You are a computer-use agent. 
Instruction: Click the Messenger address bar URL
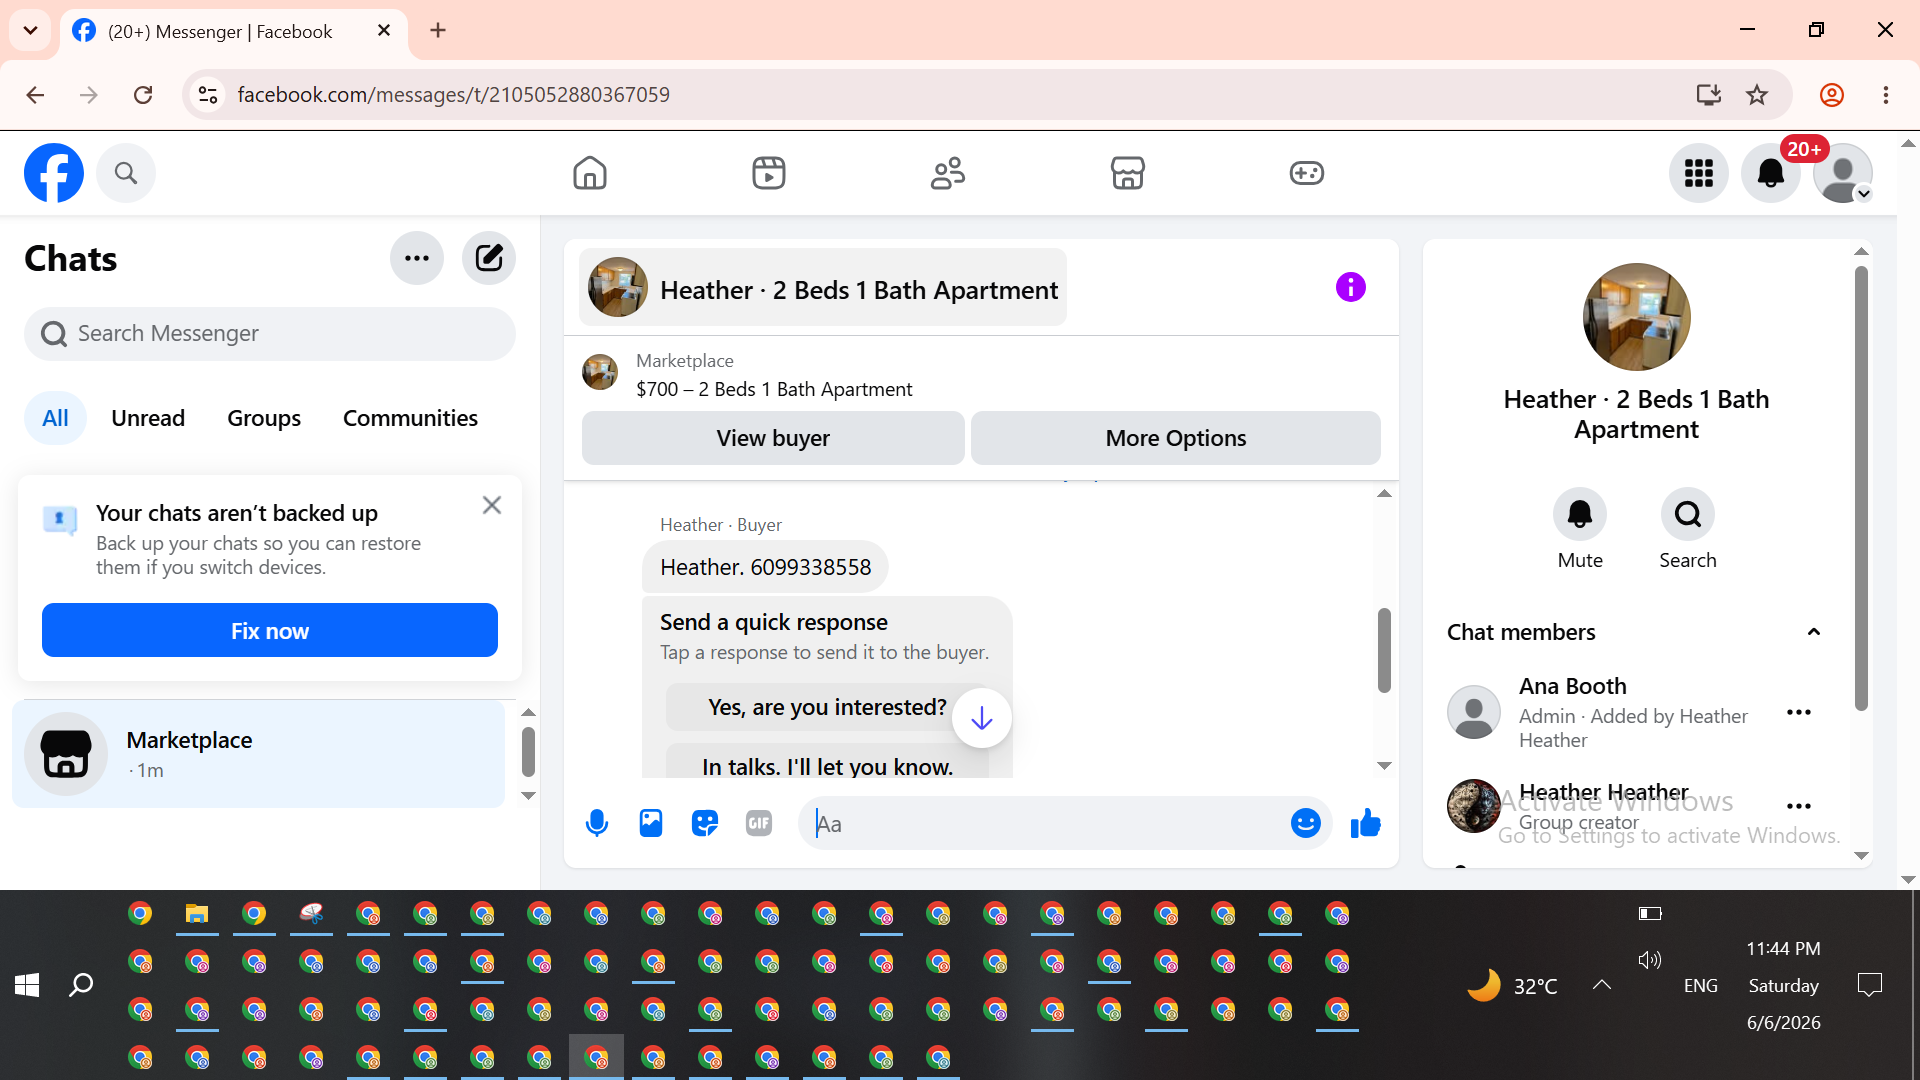click(454, 95)
